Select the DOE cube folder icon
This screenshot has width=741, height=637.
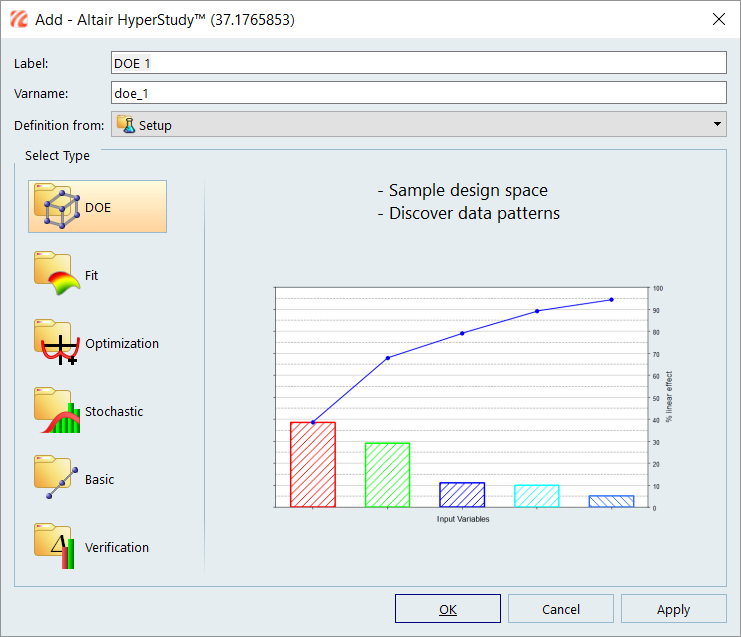(57, 207)
